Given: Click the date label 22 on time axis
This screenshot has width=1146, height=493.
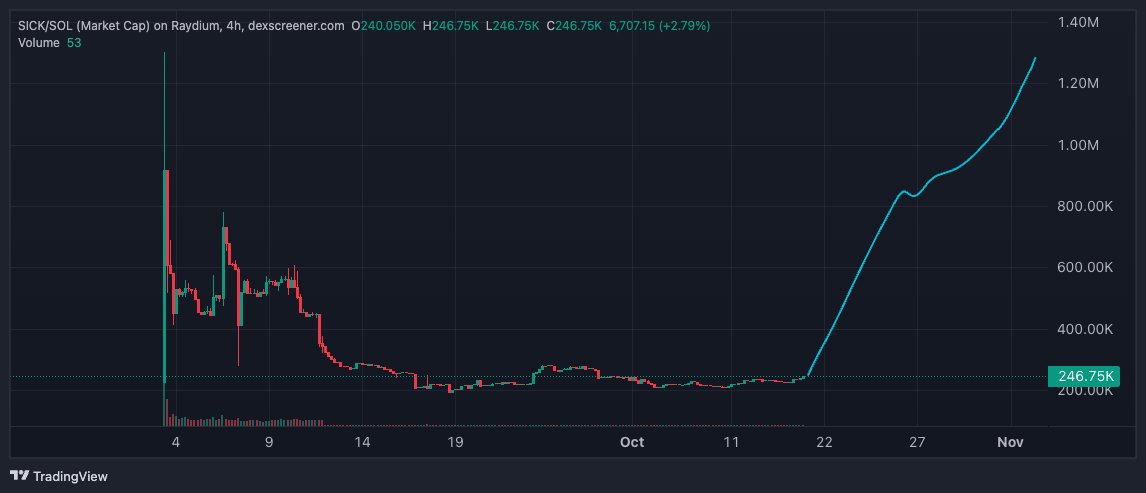Looking at the screenshot, I should (x=824, y=442).
